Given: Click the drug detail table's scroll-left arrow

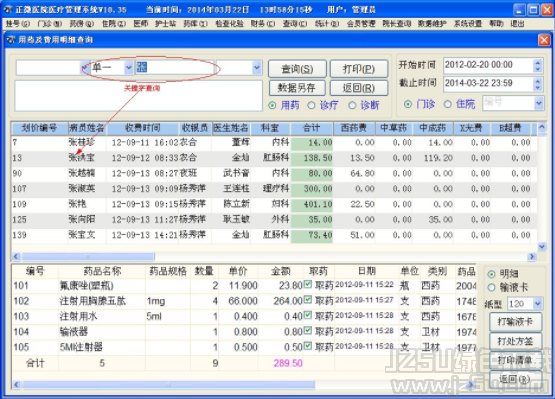Looking at the screenshot, I should [x=16, y=384].
